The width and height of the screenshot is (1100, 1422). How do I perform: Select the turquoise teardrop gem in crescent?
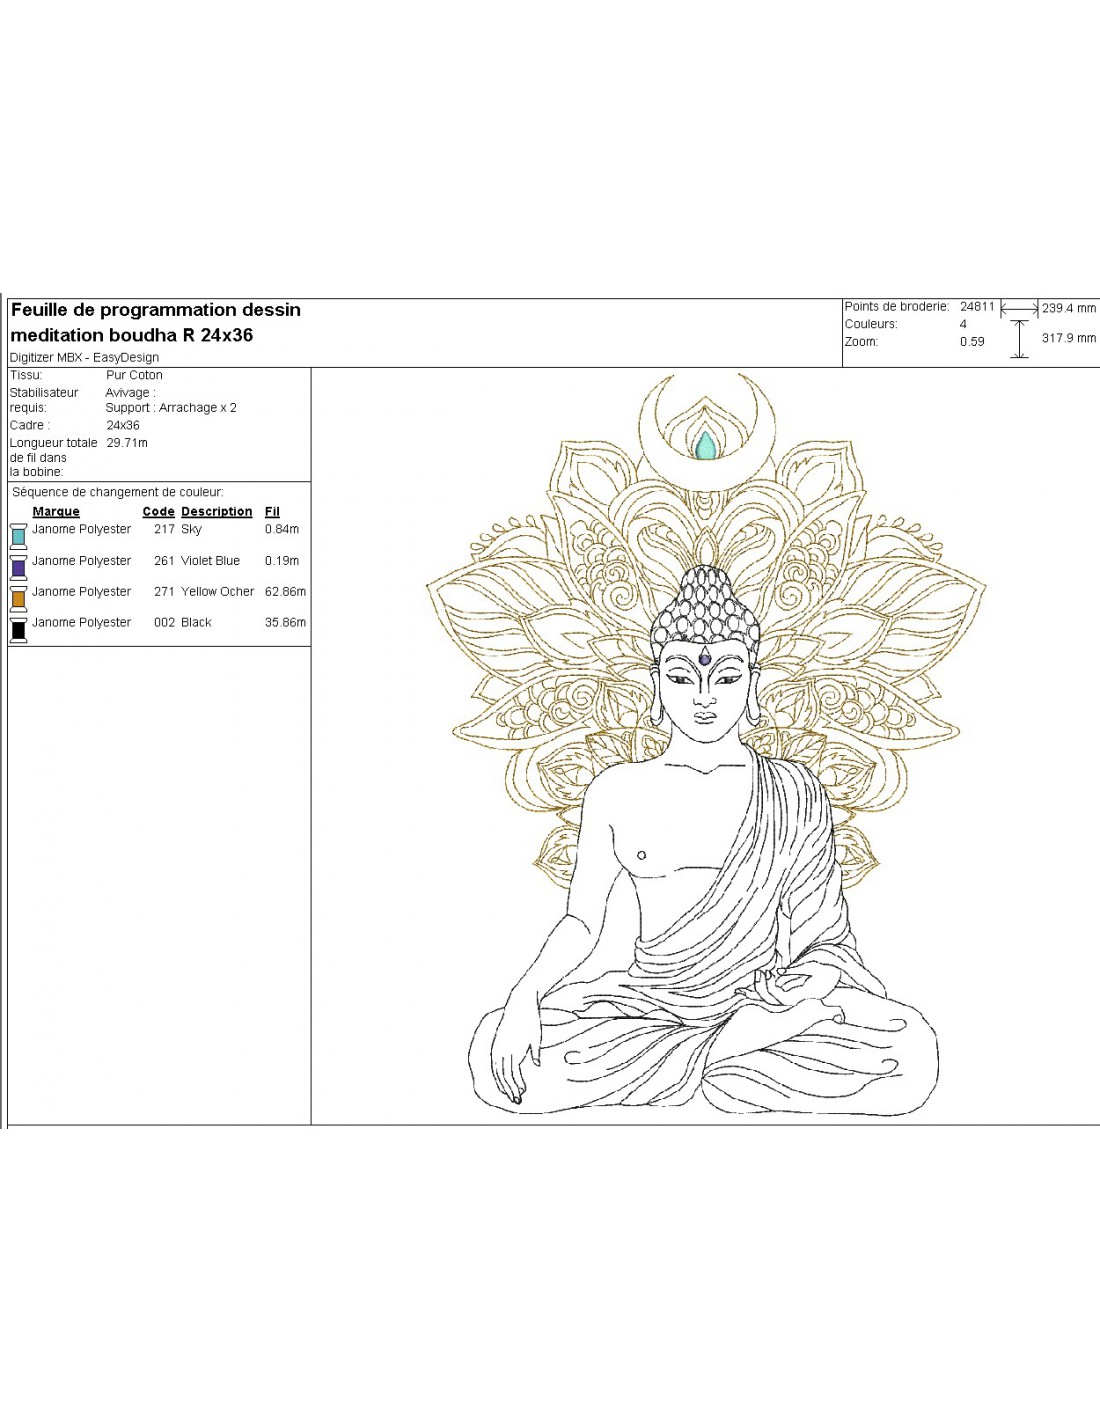(707, 445)
